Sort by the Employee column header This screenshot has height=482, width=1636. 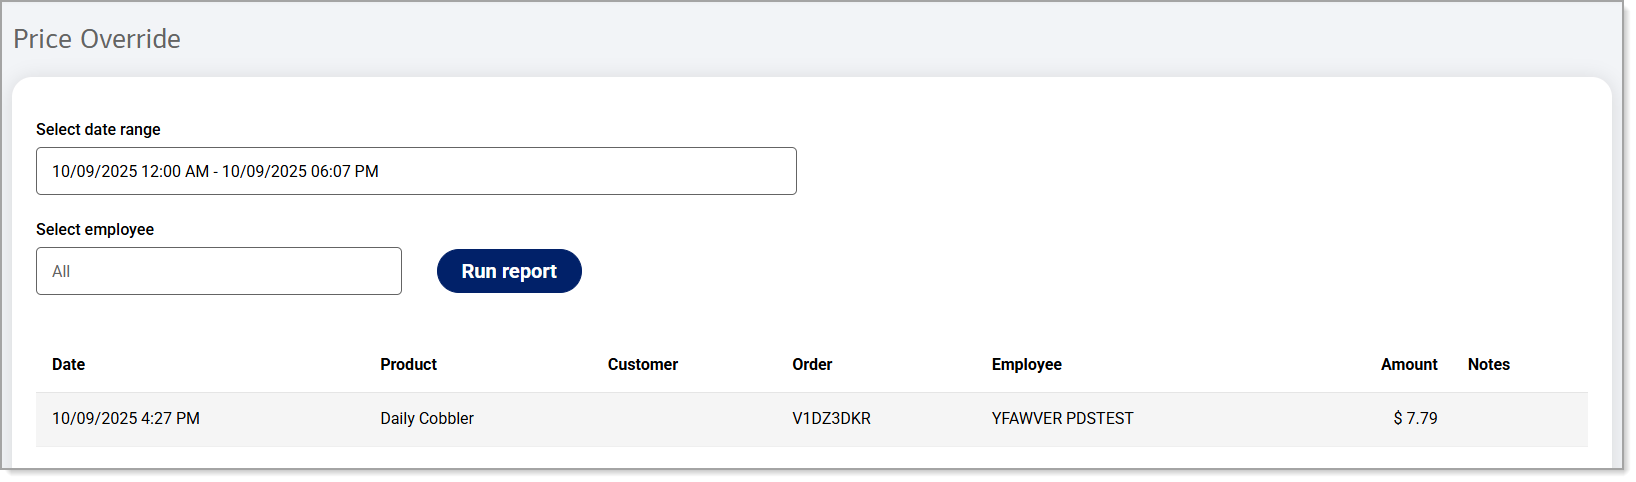[x=1026, y=364]
